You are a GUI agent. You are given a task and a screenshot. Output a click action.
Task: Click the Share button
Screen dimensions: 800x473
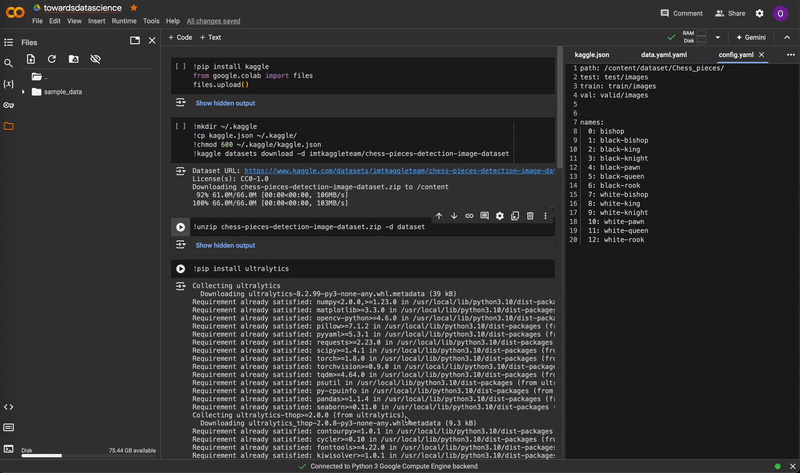tap(729, 13)
